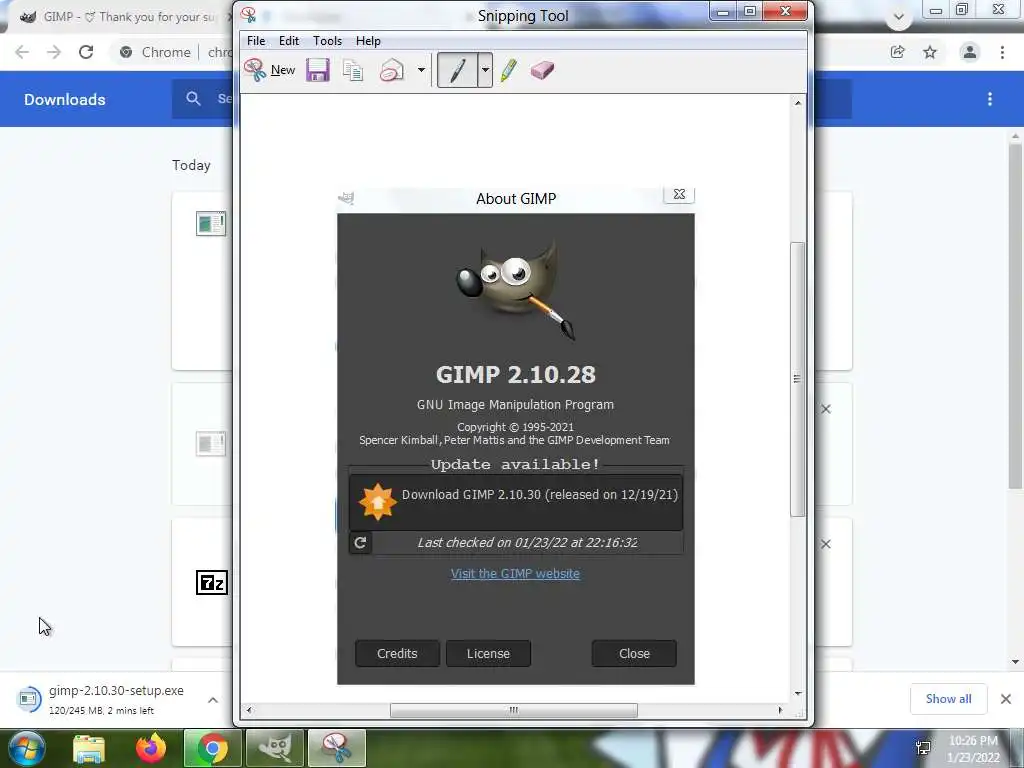Click the Credits button in About GIMP
The height and width of the screenshot is (768, 1024).
click(x=397, y=653)
